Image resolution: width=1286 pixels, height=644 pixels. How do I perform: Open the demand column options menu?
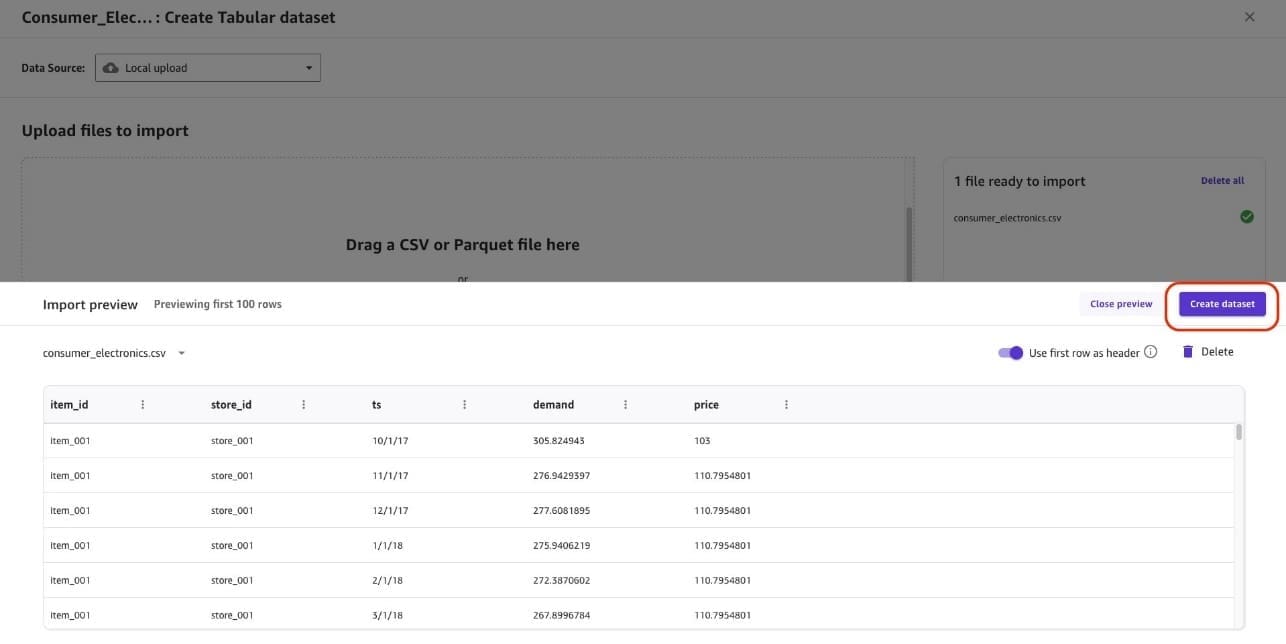point(625,404)
